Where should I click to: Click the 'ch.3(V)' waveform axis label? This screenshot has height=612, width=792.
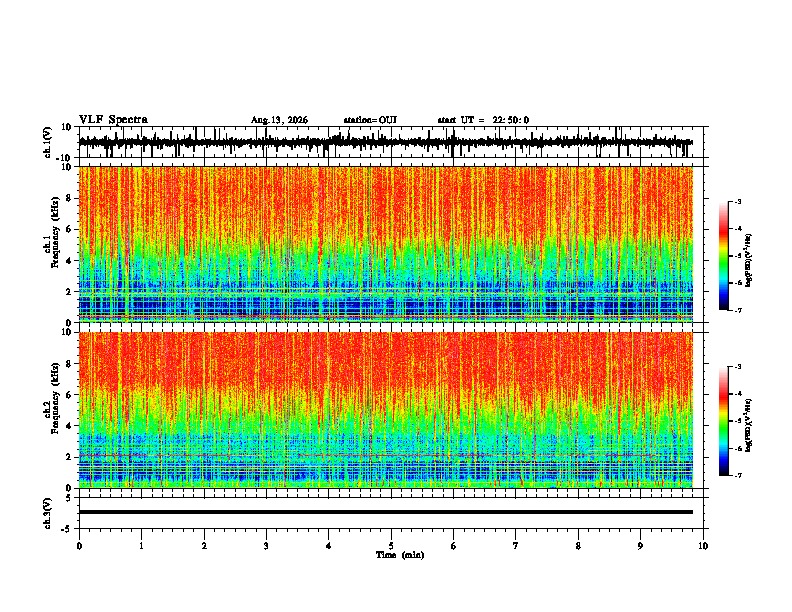[48, 513]
